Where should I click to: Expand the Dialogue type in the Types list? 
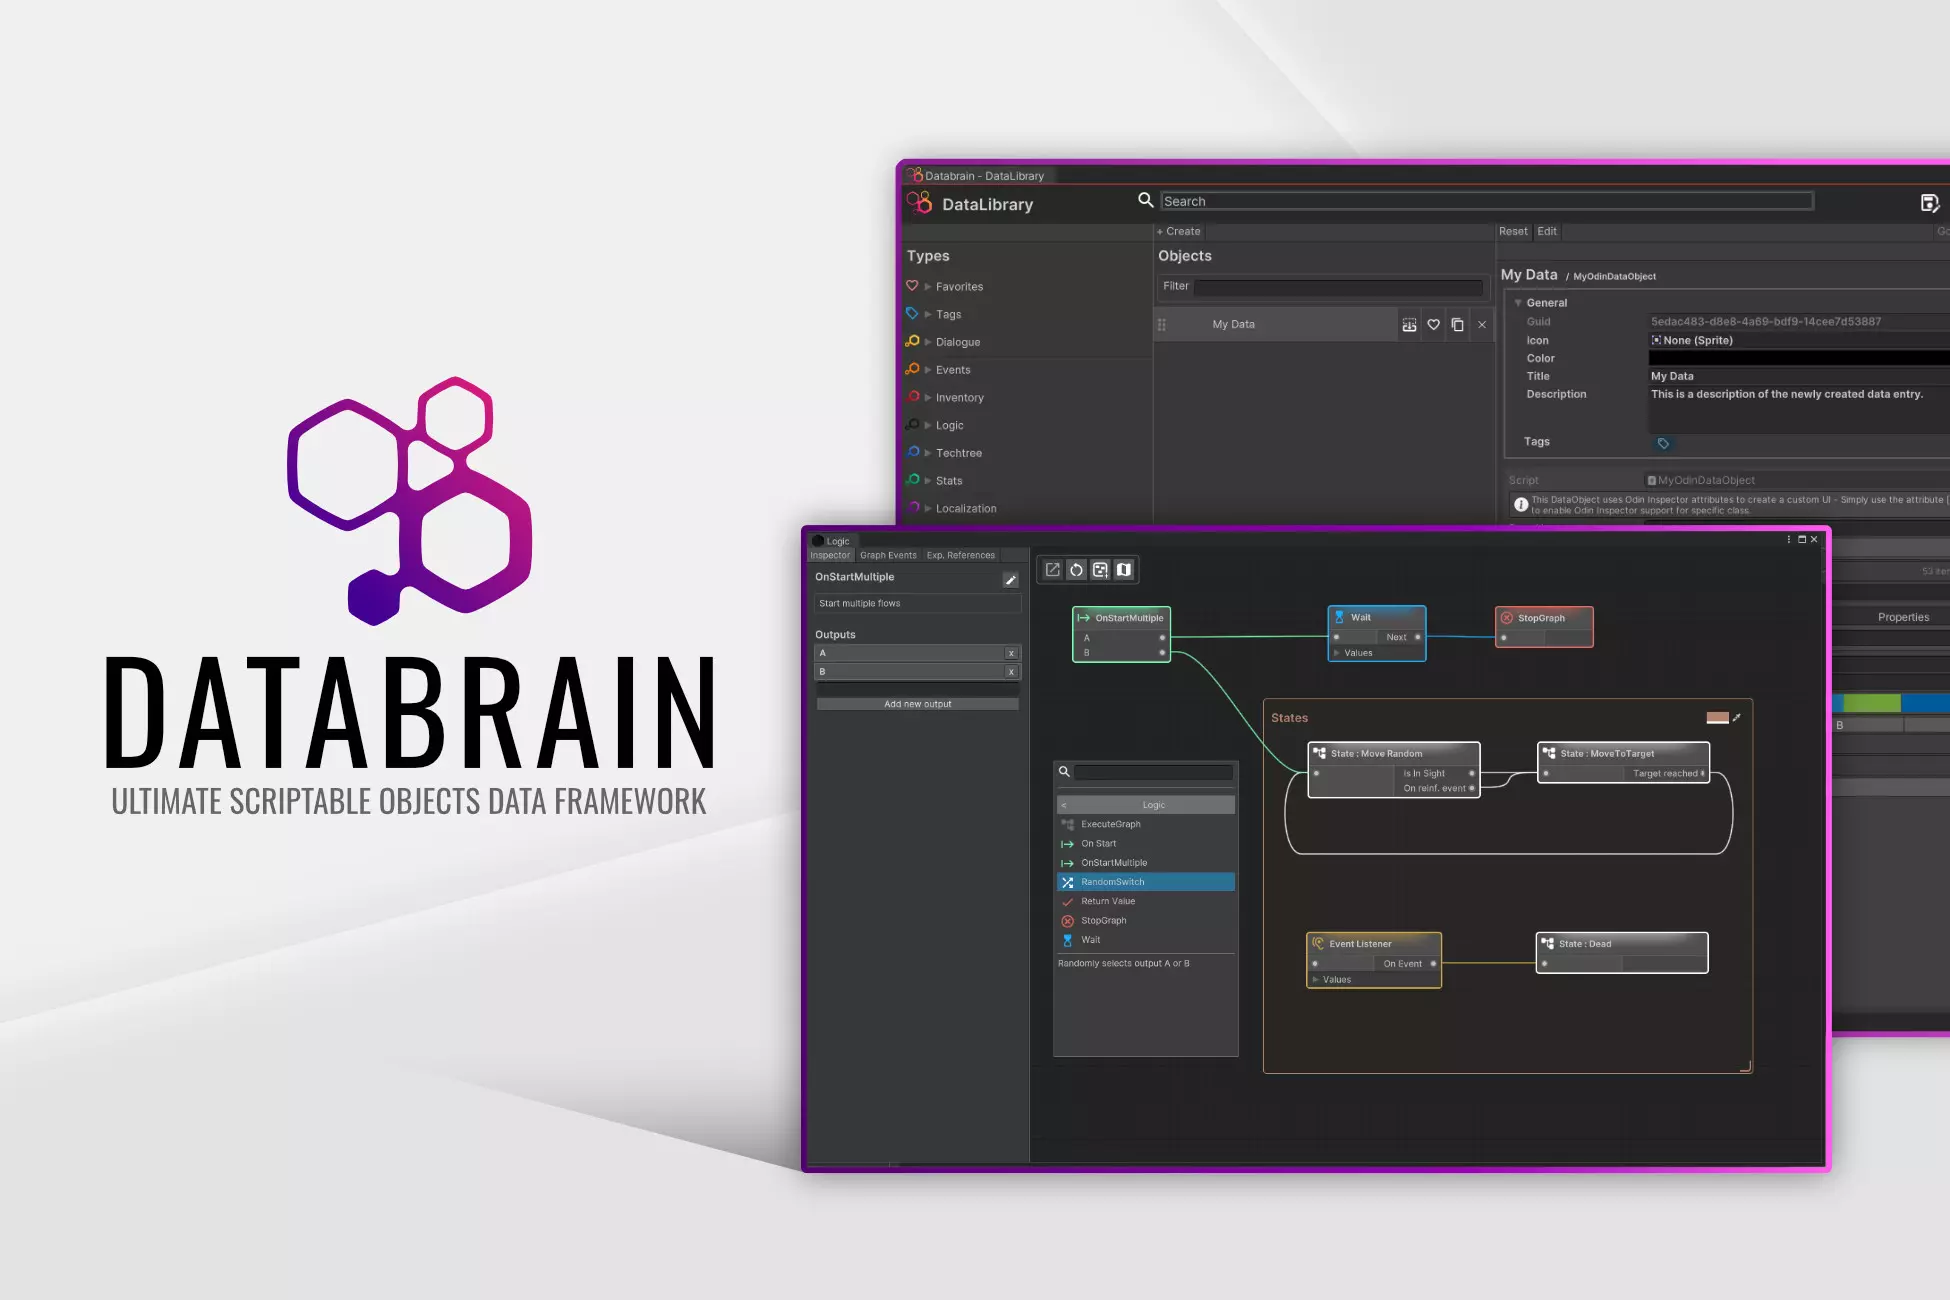click(928, 343)
